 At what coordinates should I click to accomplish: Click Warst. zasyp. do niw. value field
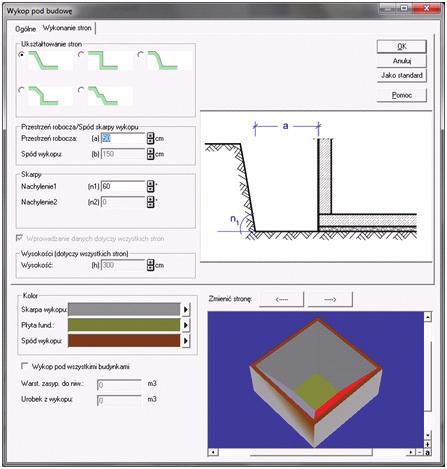119,385
